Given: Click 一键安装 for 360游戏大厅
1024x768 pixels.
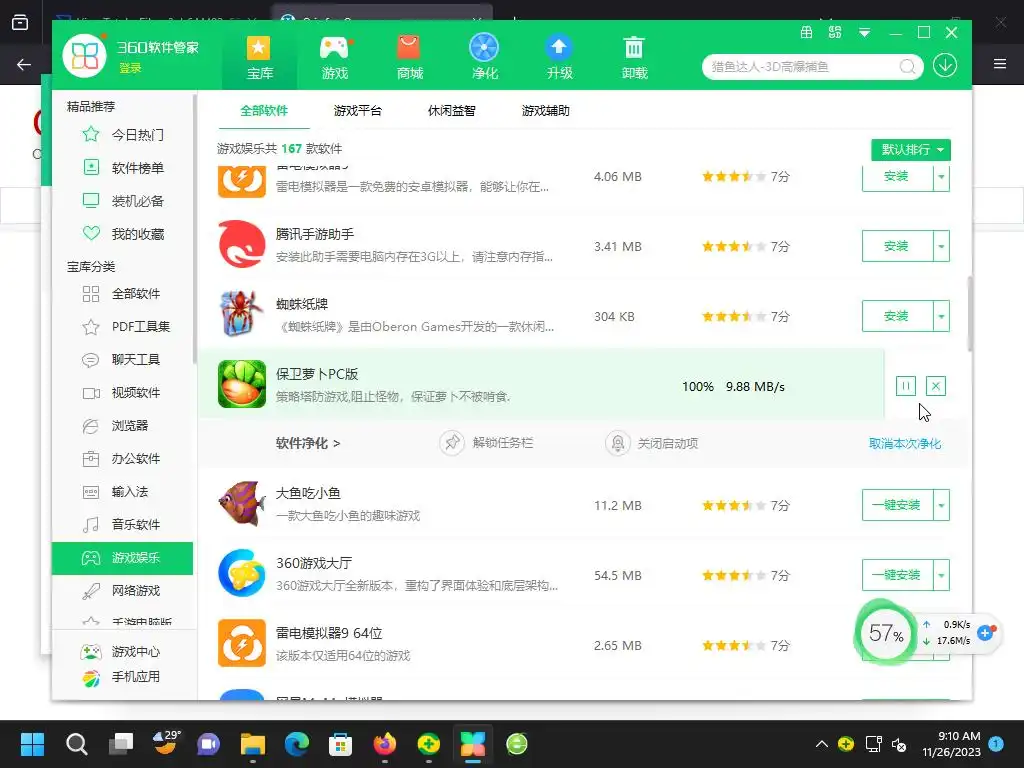Looking at the screenshot, I should (x=897, y=575).
